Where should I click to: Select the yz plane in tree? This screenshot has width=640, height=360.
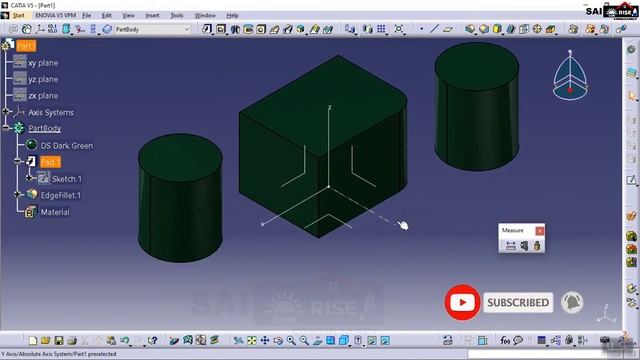[x=43, y=79]
